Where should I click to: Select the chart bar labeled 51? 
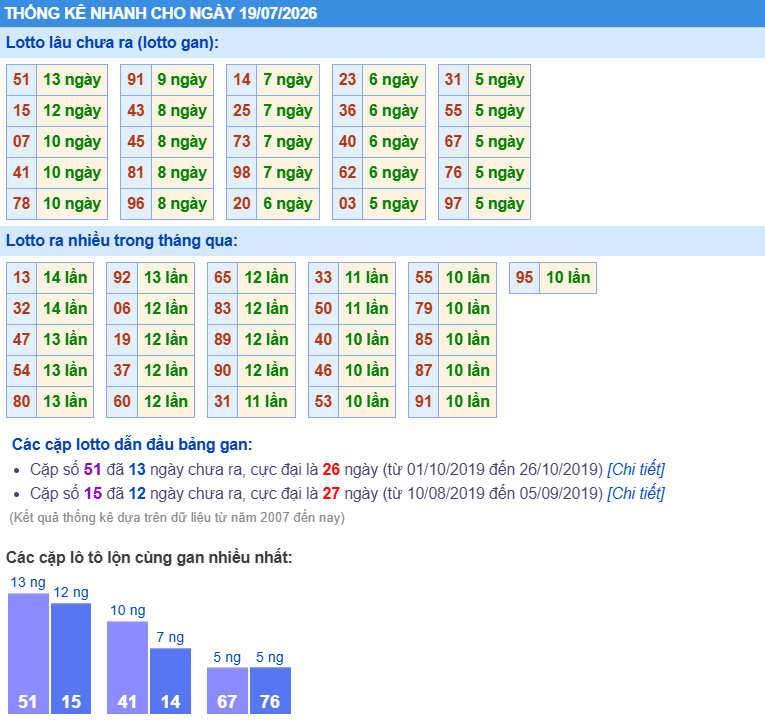click(28, 653)
